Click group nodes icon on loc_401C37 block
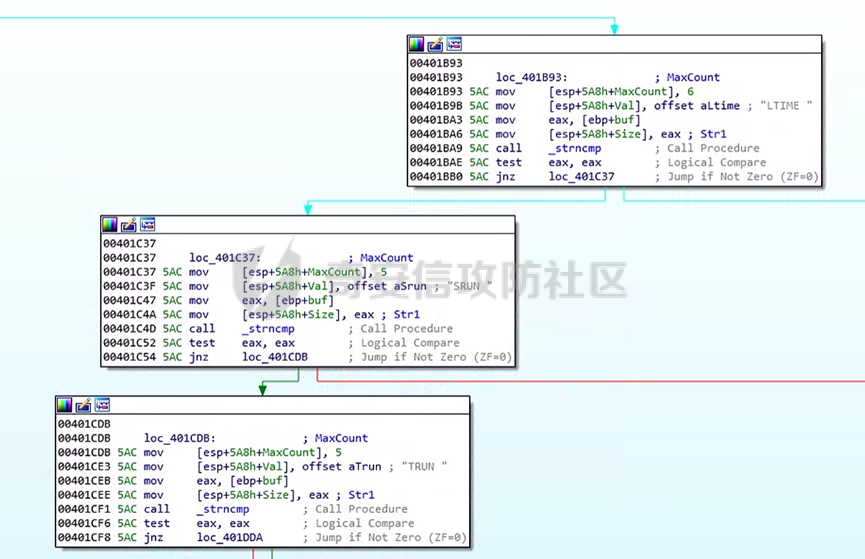The height and width of the screenshot is (559, 865). click(147, 224)
